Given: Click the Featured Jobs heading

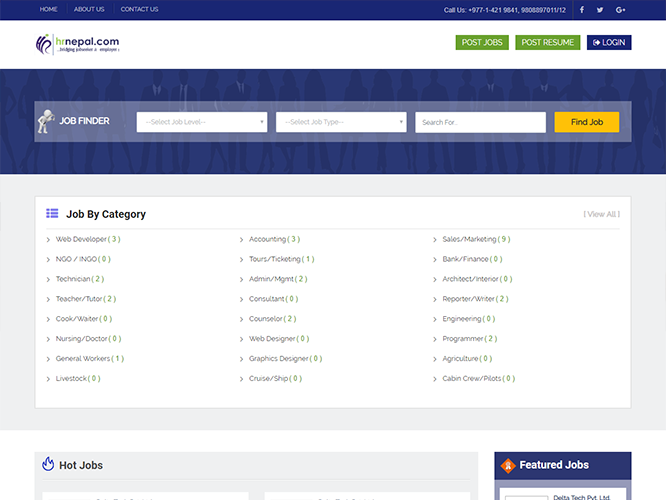Looking at the screenshot, I should pos(554,465).
